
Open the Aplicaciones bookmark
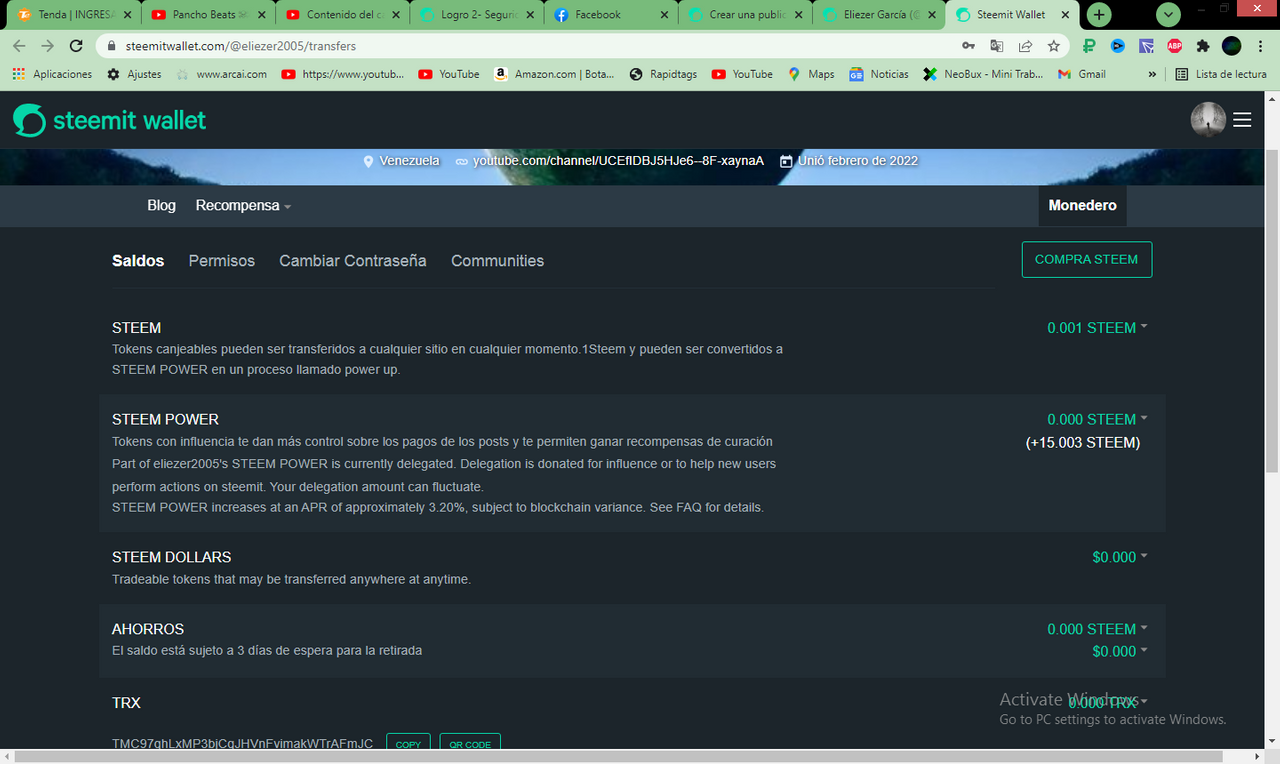pos(52,74)
